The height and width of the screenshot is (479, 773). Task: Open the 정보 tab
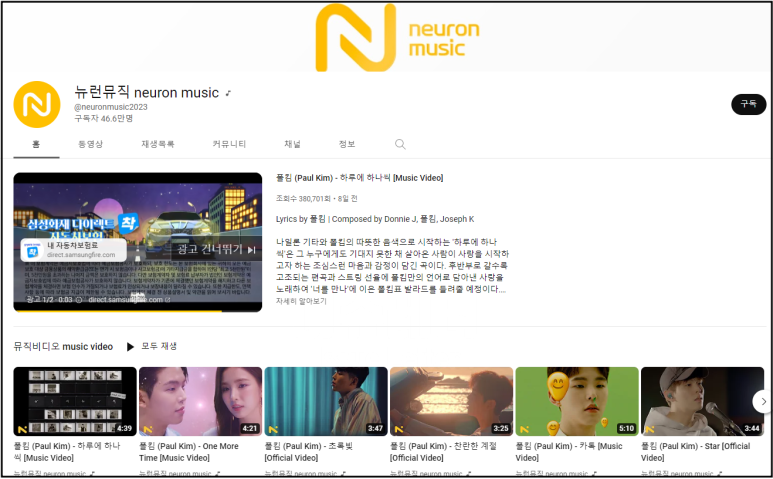click(x=347, y=144)
